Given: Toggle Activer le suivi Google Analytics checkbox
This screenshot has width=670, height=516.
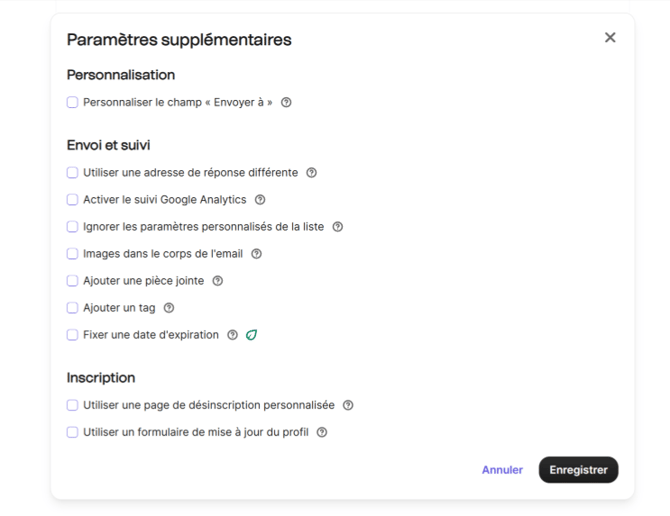Looking at the screenshot, I should pos(72,200).
